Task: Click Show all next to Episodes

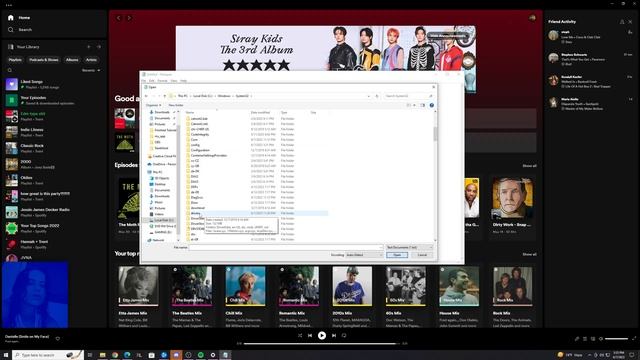Action: (529, 166)
